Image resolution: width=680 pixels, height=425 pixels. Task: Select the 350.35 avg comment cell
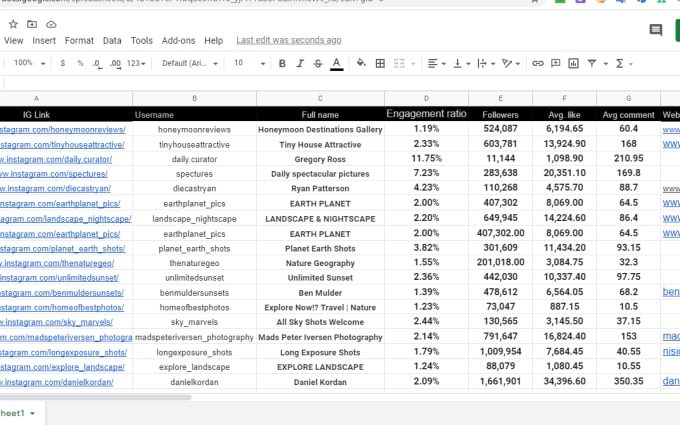[x=628, y=381]
